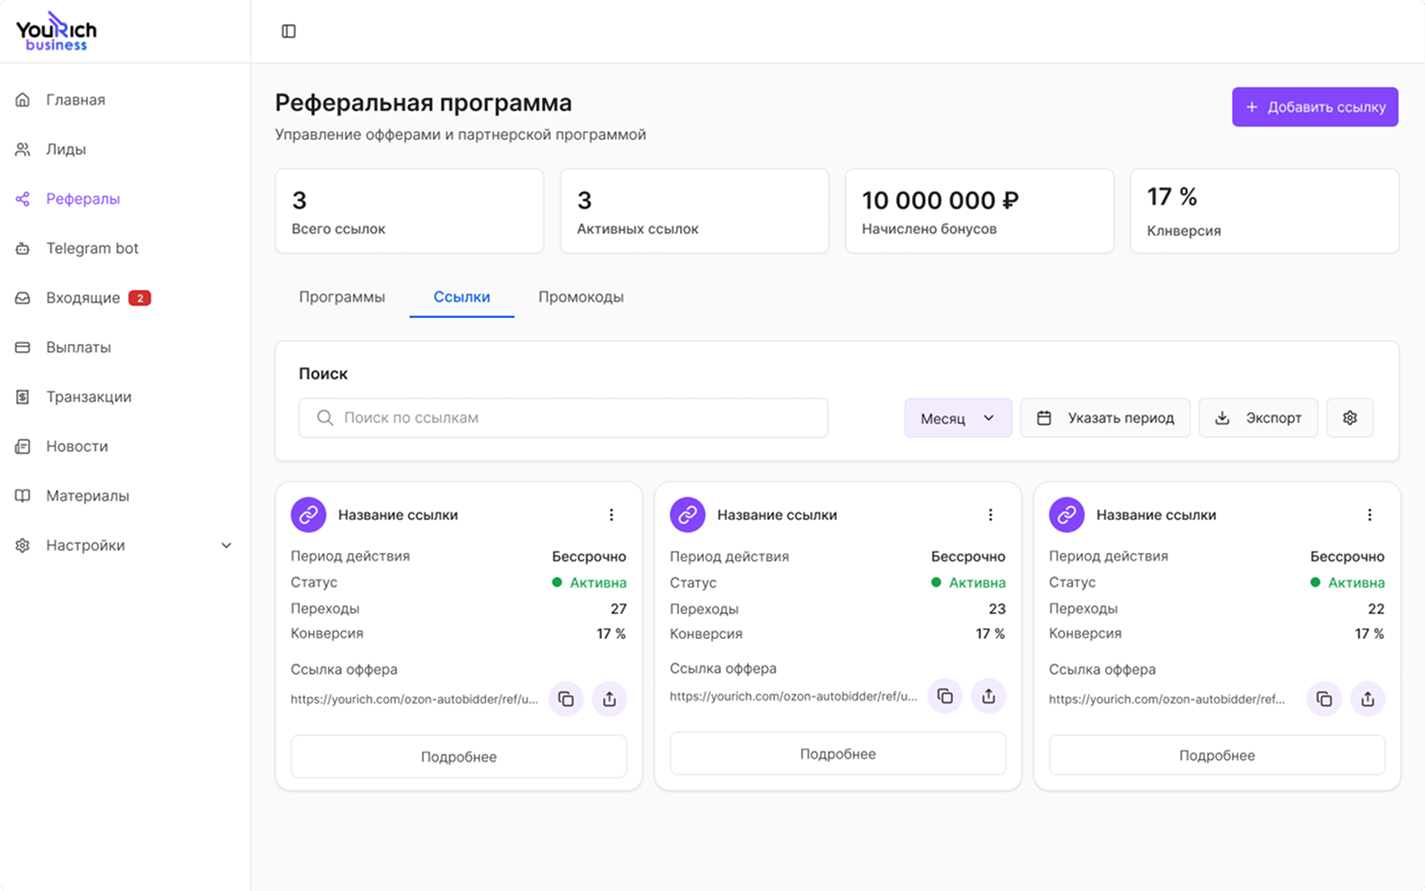Viewport: 1425px width, 891px height.
Task: Expand the first card's options menu
Action: 611,514
